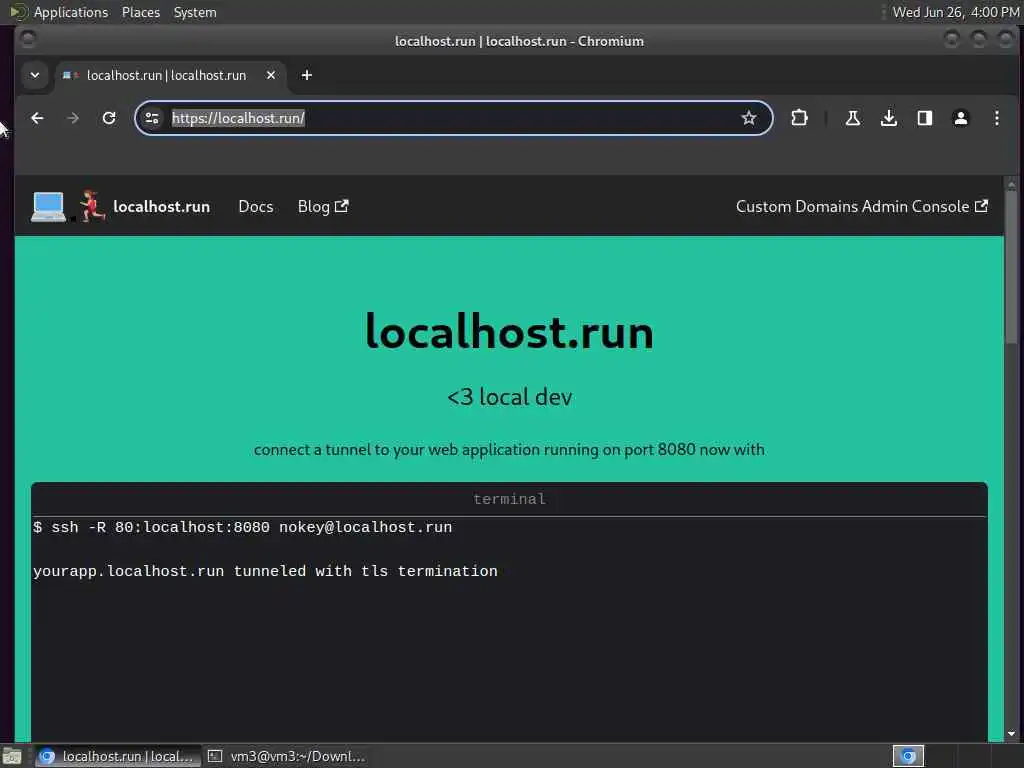Go to localhost.run home link

[x=161, y=206]
